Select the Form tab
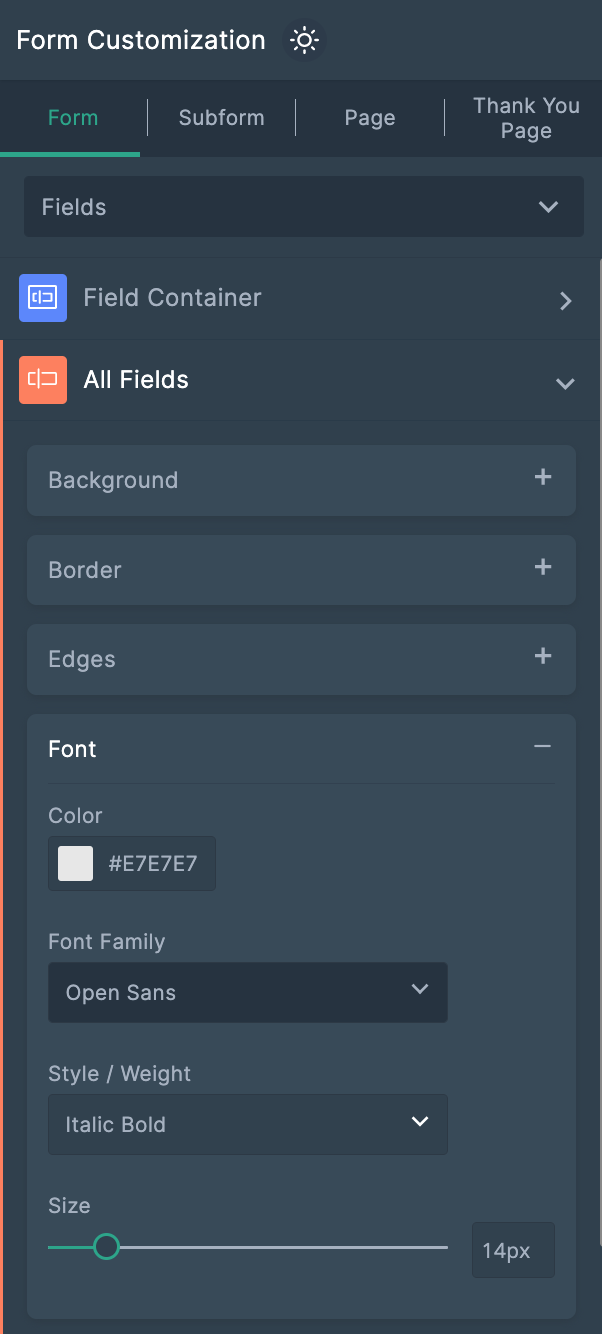The width and height of the screenshot is (602, 1334). coord(73,118)
